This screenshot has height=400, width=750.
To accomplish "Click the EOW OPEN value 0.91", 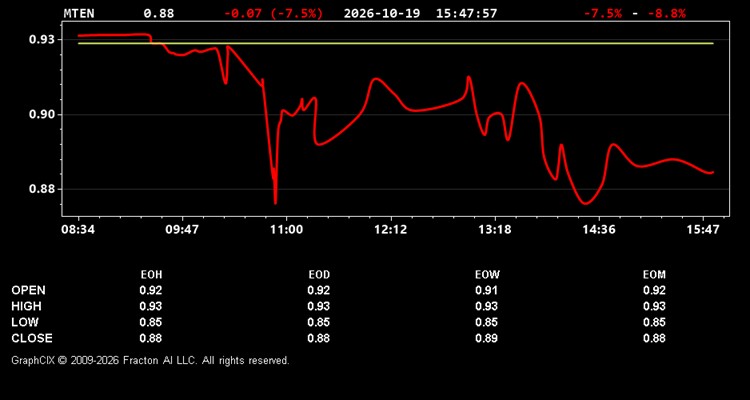I will tap(486, 290).
